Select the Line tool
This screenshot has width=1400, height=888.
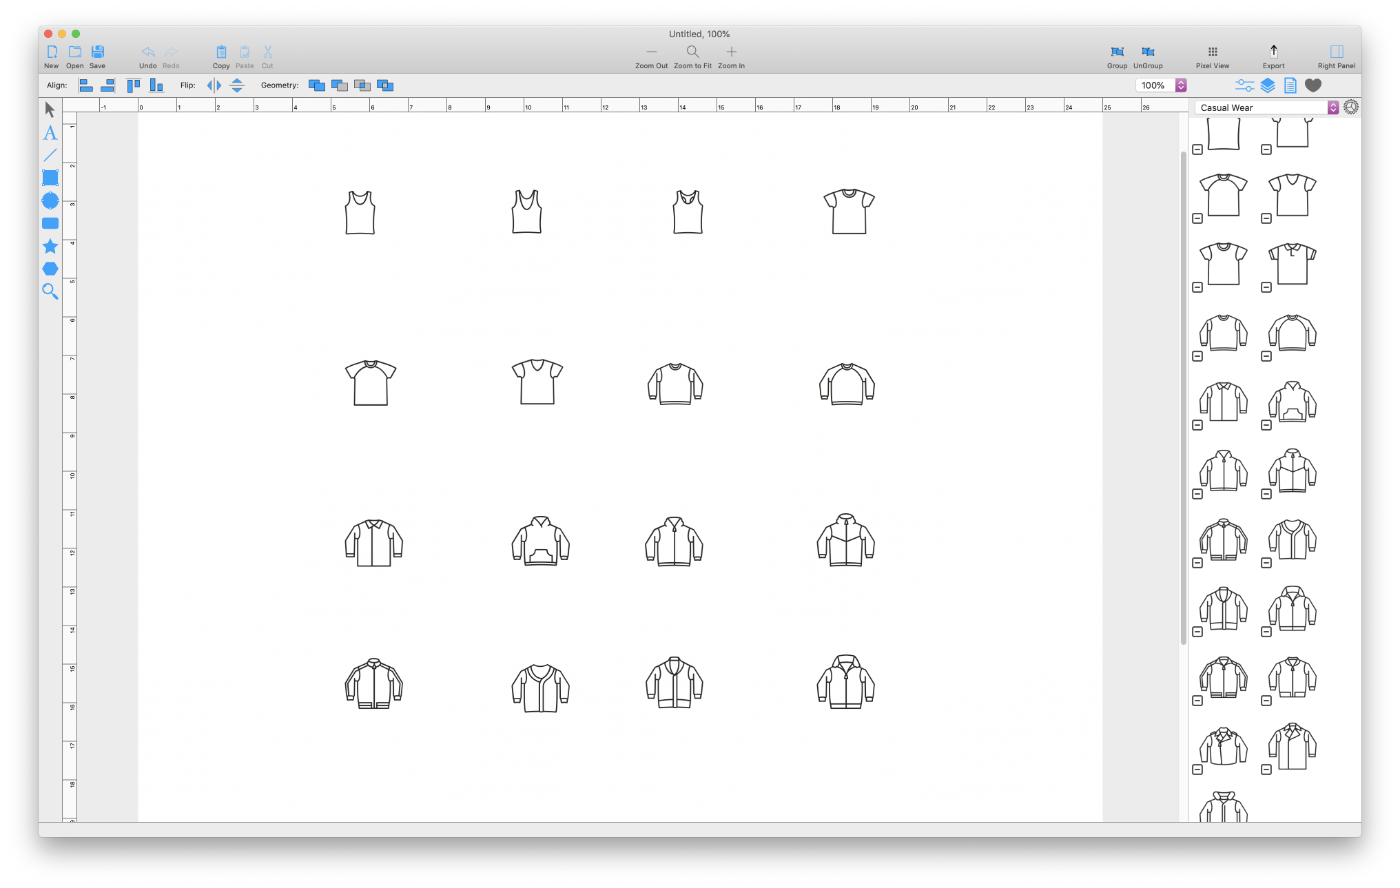[48, 155]
